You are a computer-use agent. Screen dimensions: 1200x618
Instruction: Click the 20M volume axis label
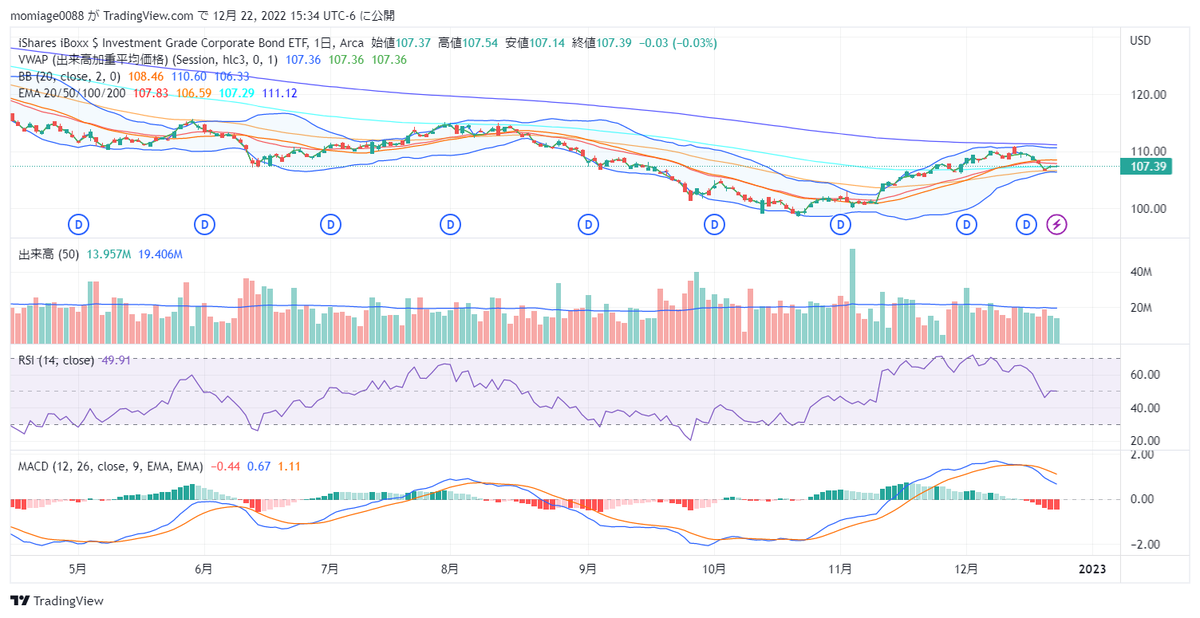point(1143,308)
